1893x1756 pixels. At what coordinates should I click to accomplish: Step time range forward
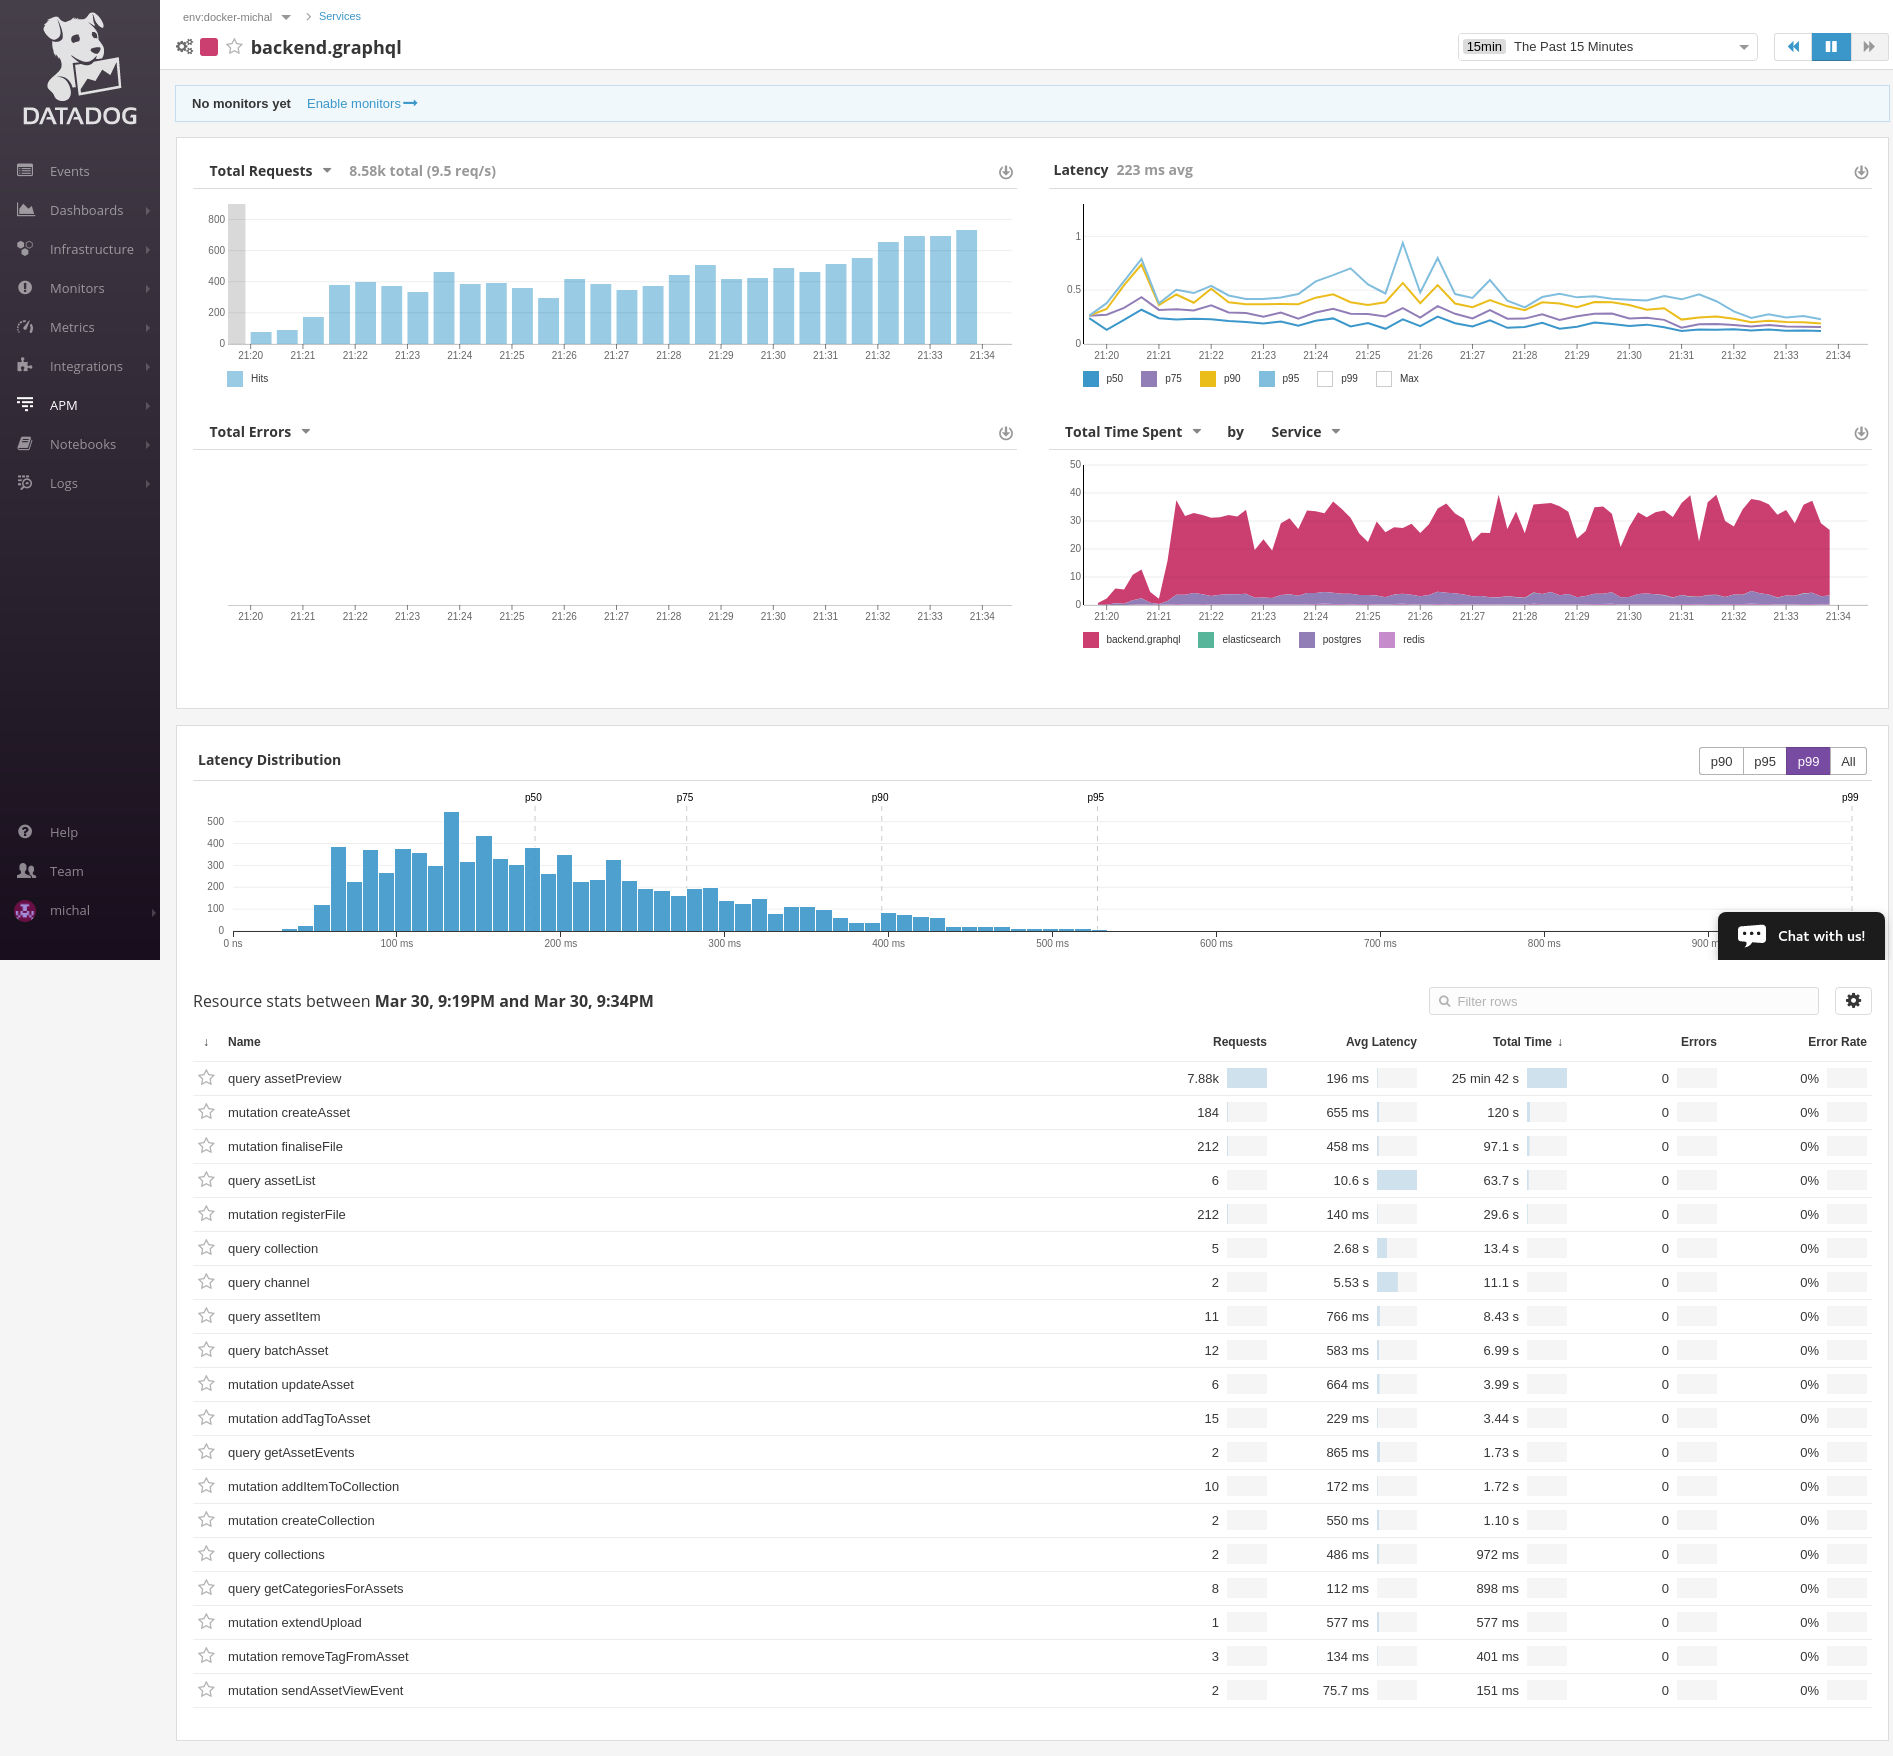pyautogui.click(x=1869, y=47)
